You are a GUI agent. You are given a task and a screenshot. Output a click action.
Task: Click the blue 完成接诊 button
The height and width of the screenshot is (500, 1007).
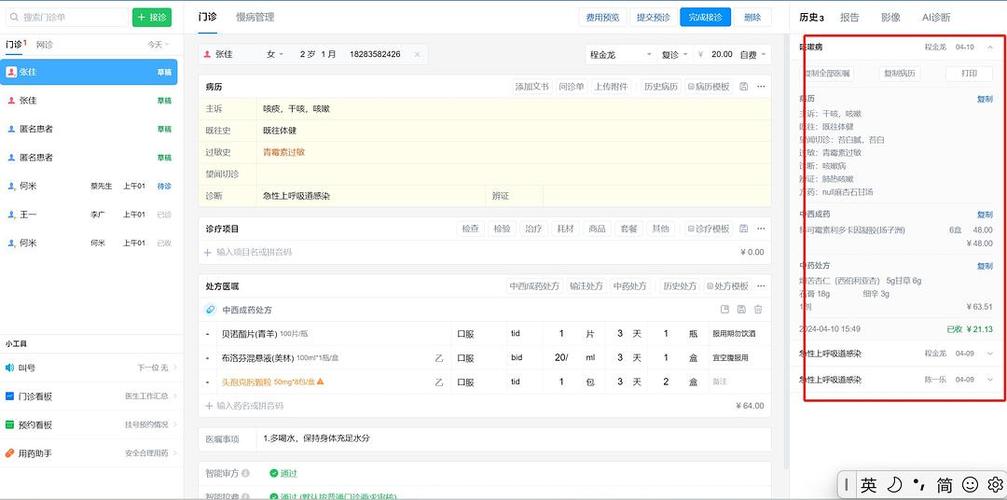tap(705, 17)
